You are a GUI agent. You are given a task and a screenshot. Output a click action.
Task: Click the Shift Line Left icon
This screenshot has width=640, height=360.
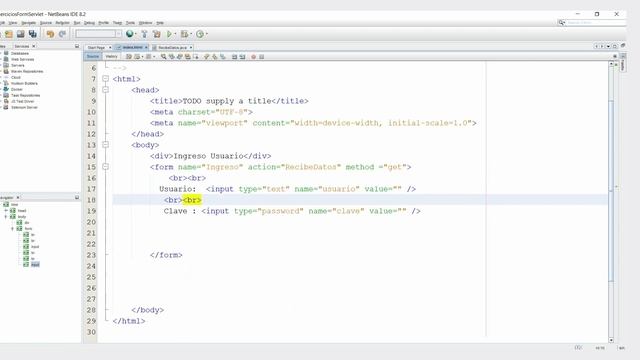tap(234, 57)
